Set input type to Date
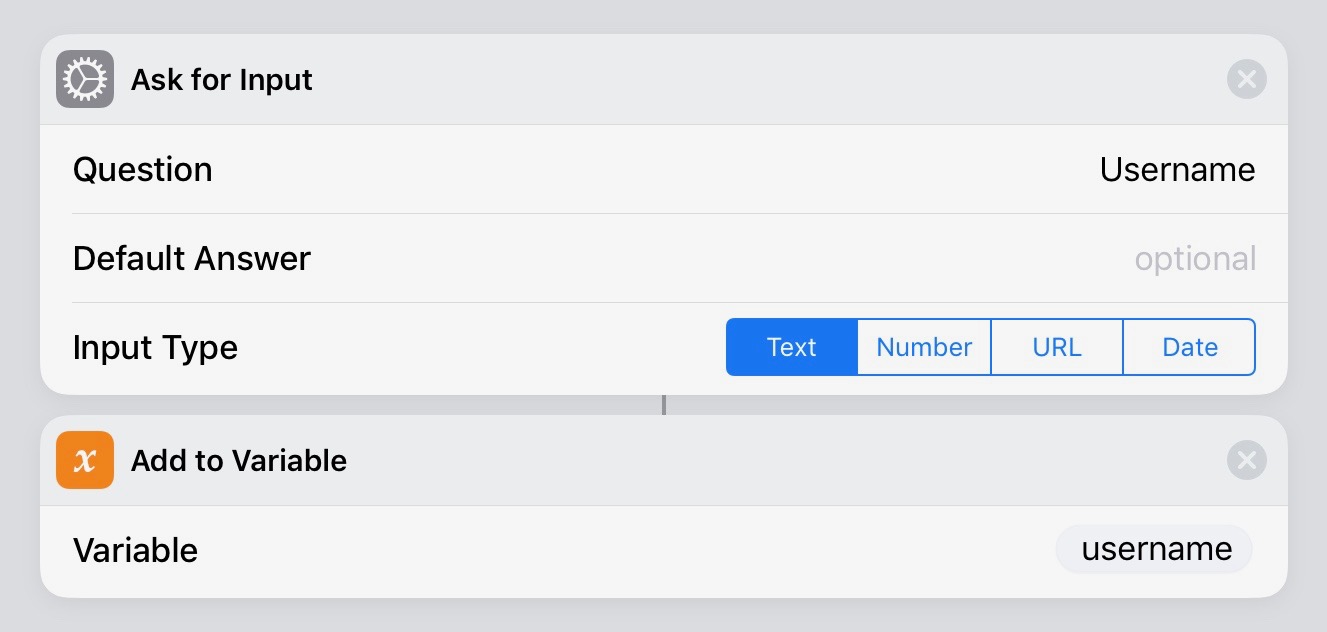This screenshot has width=1327, height=632. point(1189,347)
